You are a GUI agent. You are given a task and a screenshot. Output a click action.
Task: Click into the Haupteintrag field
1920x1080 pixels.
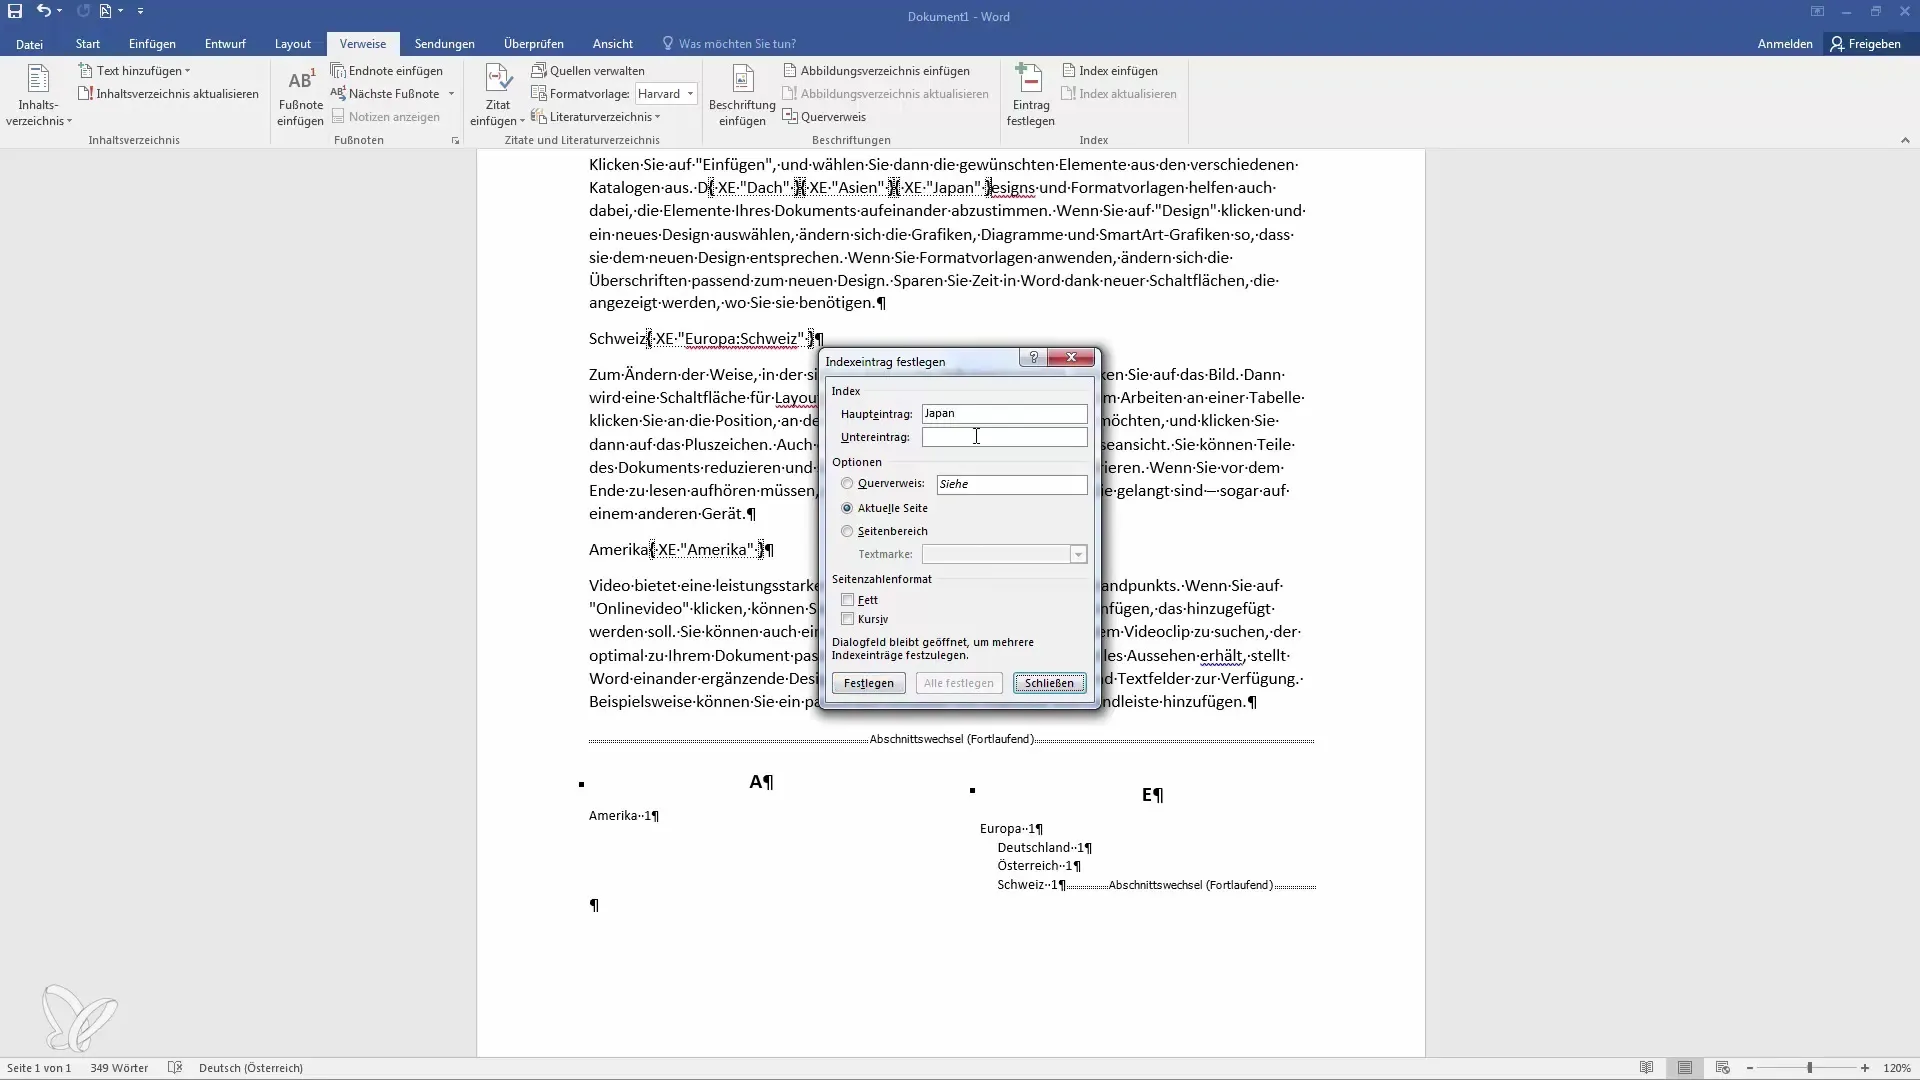click(x=1004, y=414)
